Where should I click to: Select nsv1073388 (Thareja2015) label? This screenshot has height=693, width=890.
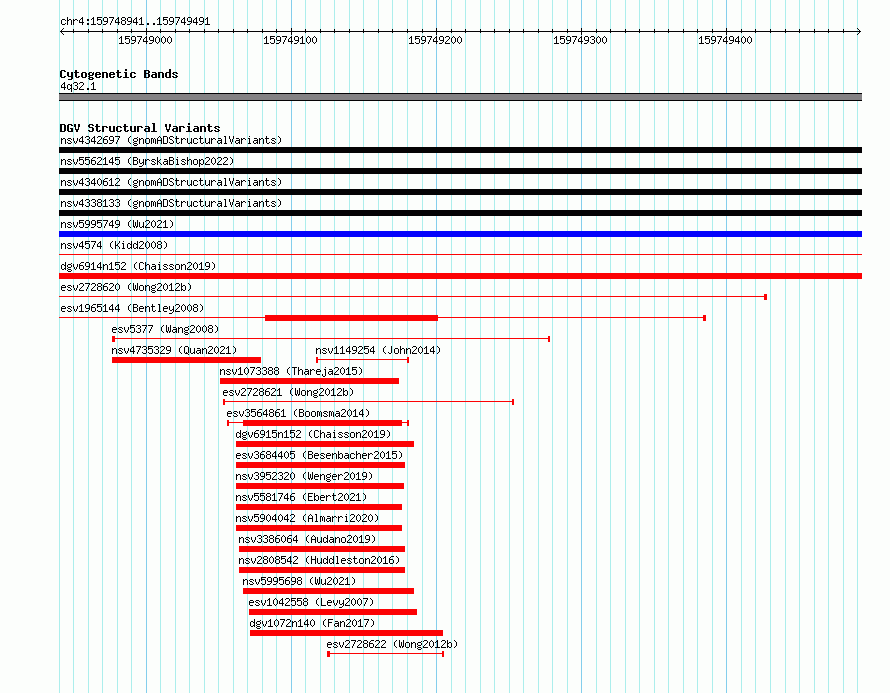(x=291, y=371)
